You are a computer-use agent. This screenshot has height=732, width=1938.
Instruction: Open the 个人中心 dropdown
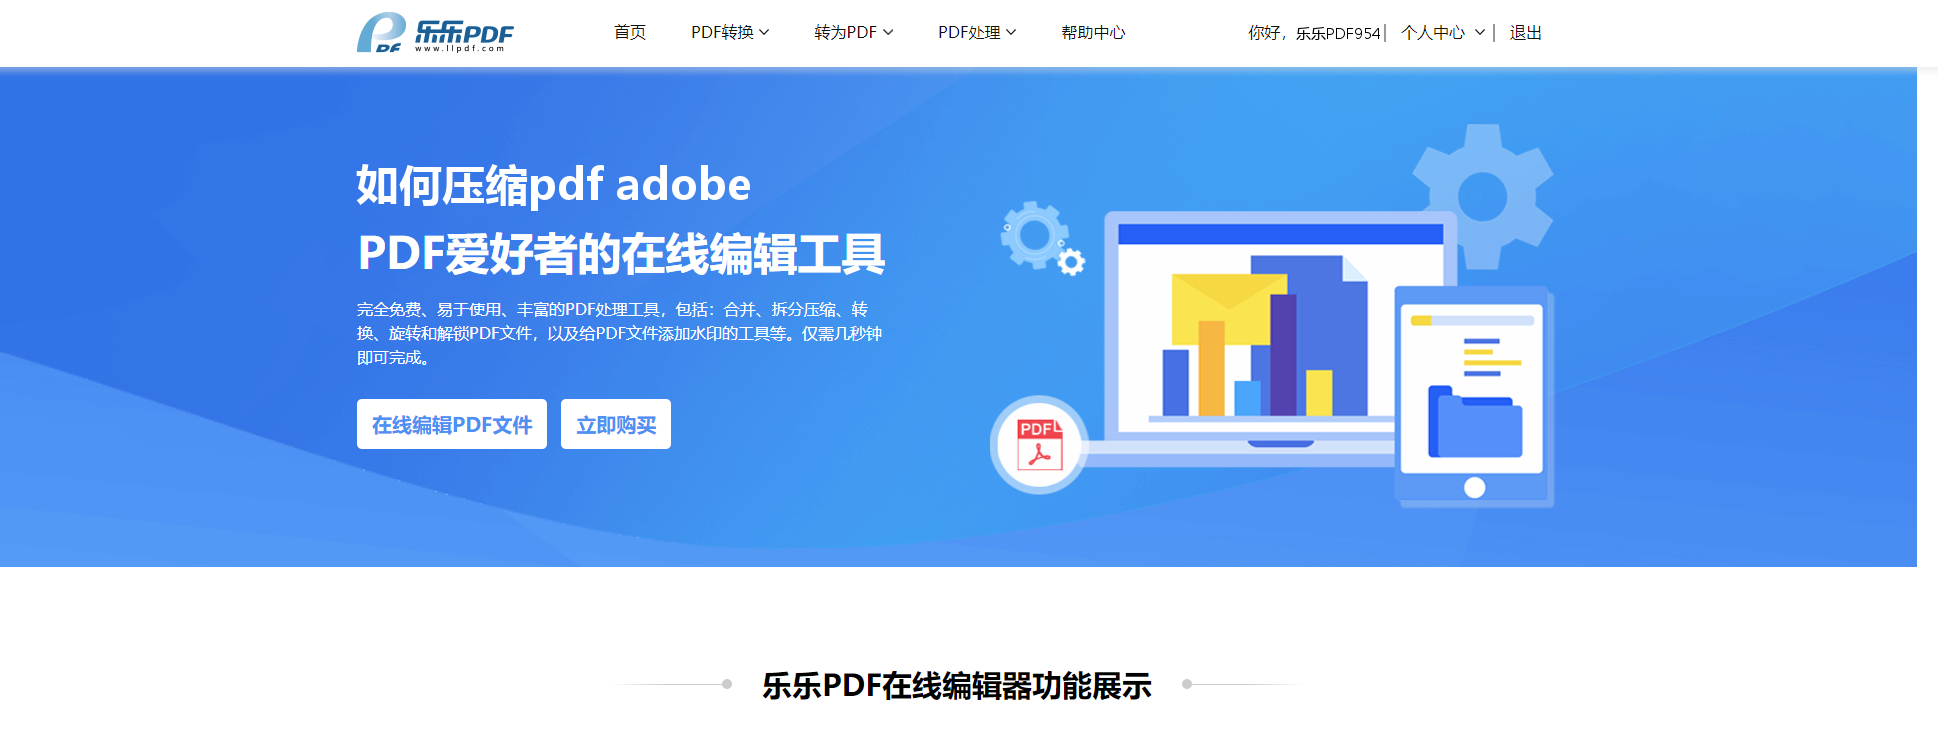click(x=1442, y=33)
